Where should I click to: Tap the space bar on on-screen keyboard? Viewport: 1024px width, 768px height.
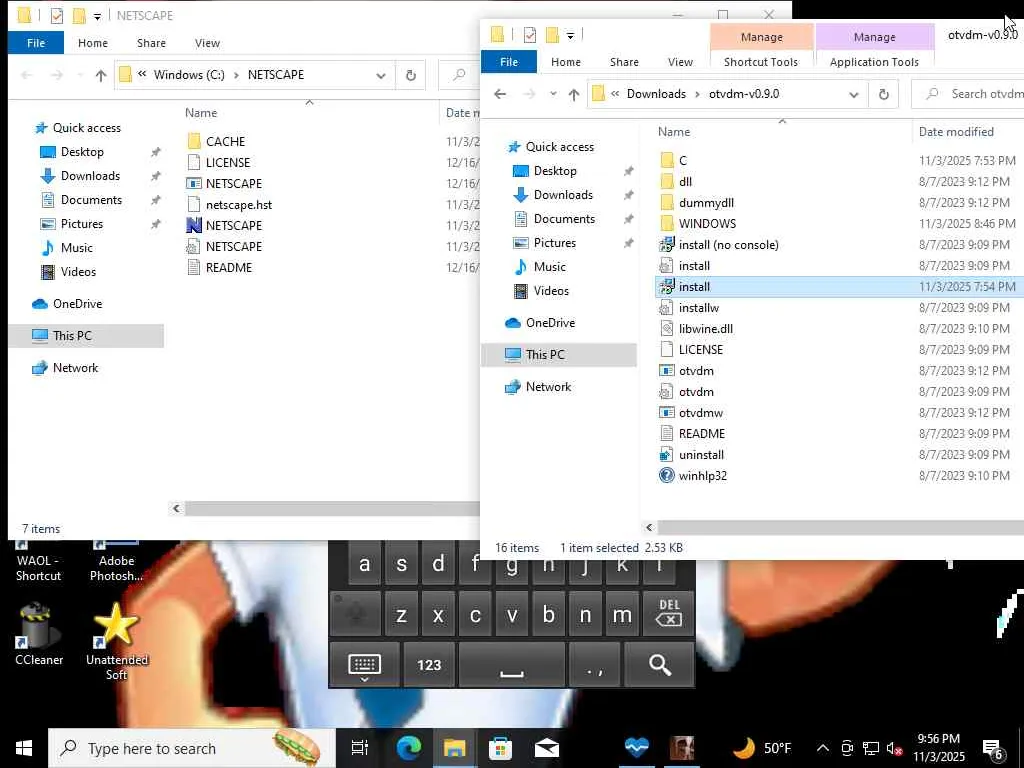[511, 665]
